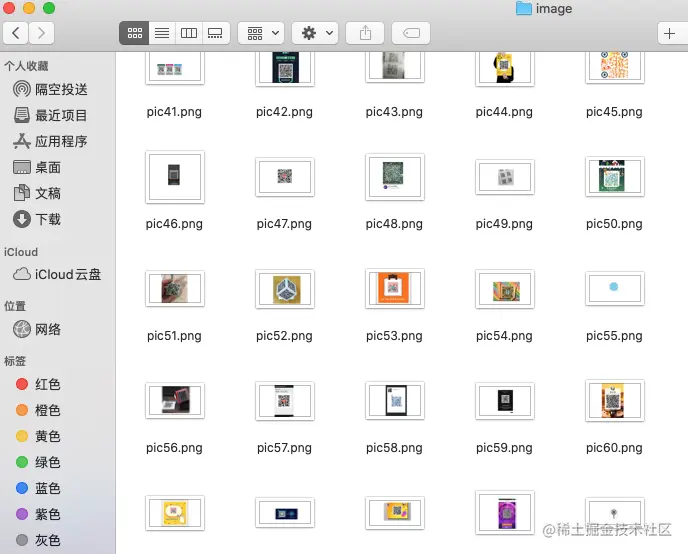Screen dimensions: 688x554
Task: Select the pic44.png thumbnail
Action: [505, 68]
